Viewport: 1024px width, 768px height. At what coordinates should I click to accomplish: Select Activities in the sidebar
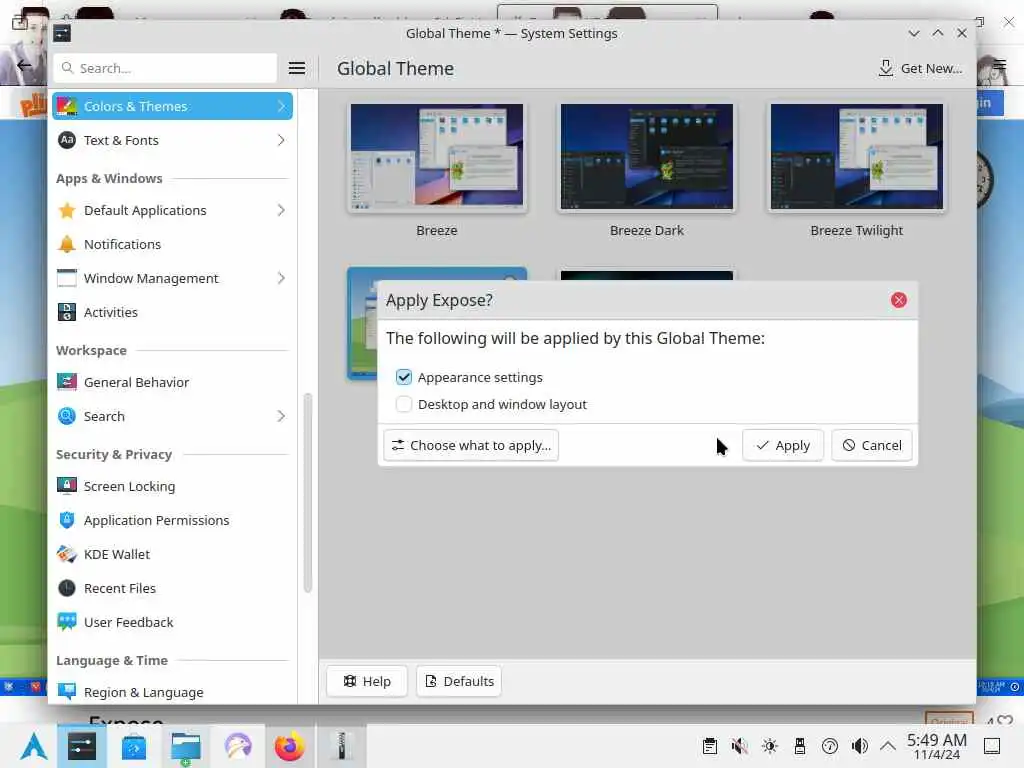pos(172,312)
